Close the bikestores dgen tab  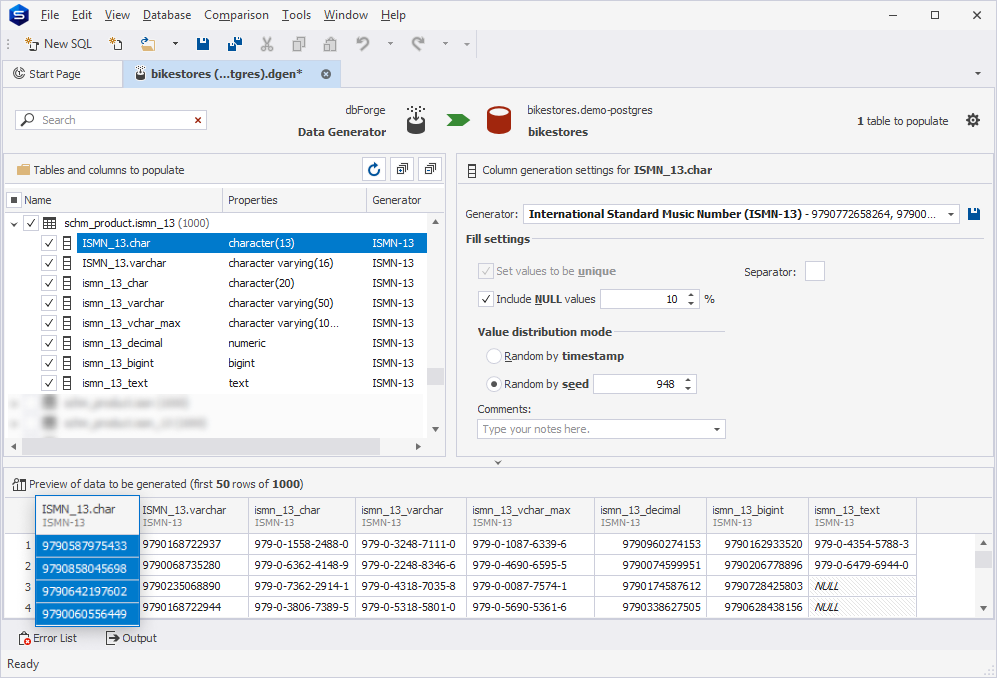(326, 74)
